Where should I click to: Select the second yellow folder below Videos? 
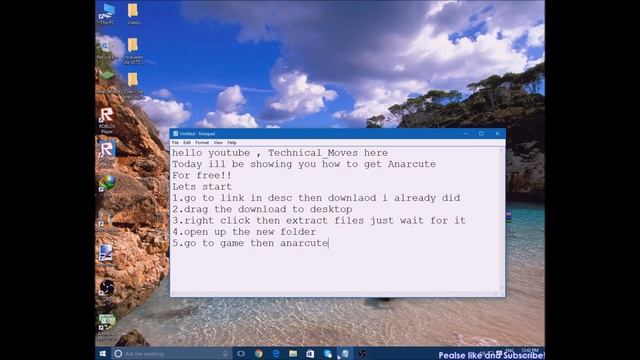(x=133, y=51)
